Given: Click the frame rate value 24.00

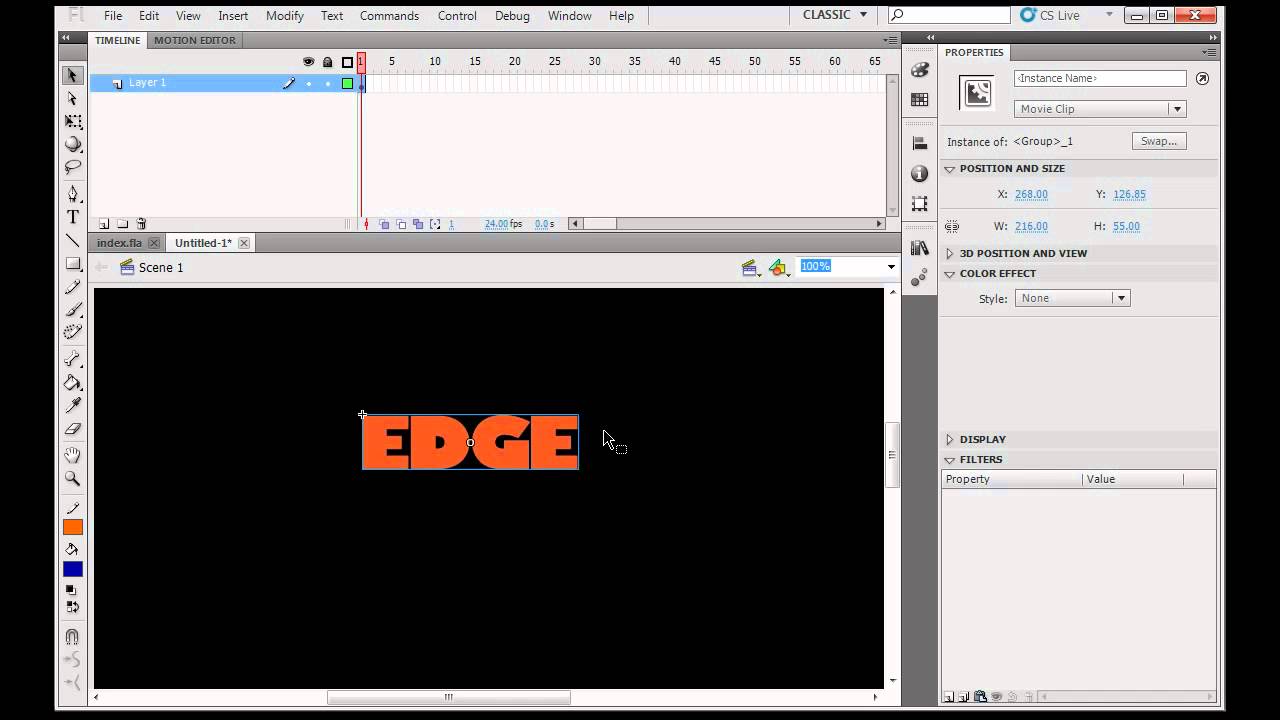Looking at the screenshot, I should (x=497, y=224).
